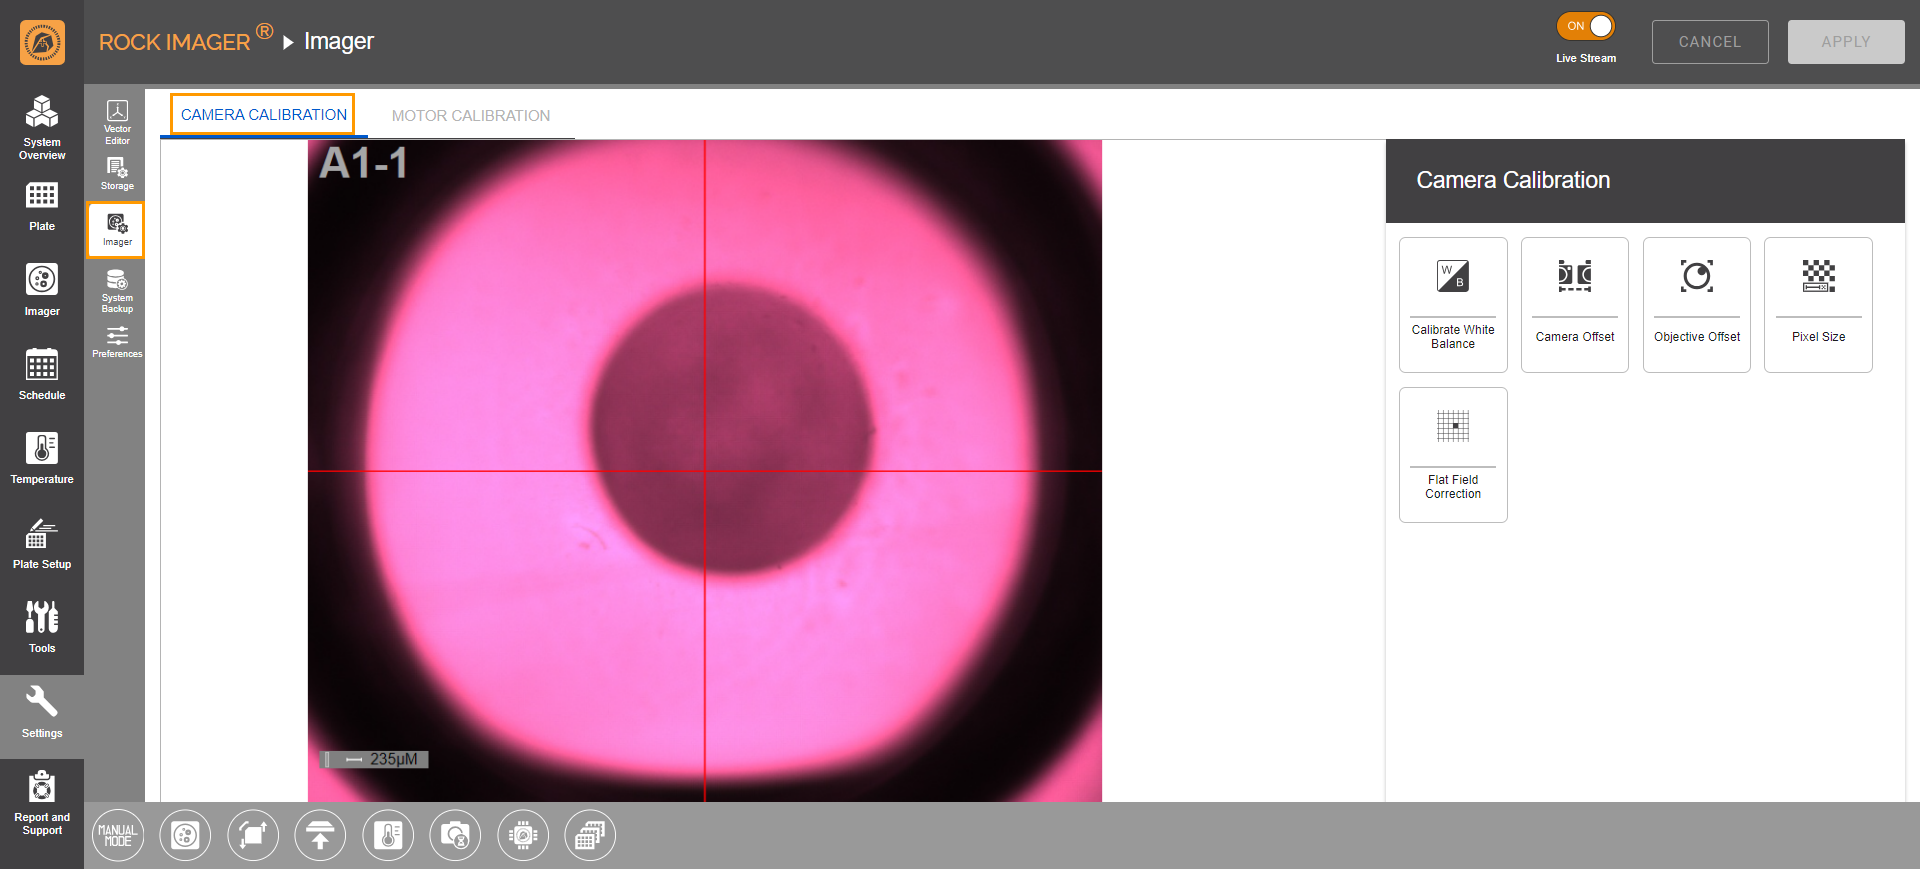Open the Camera Offset tool

(x=1574, y=304)
